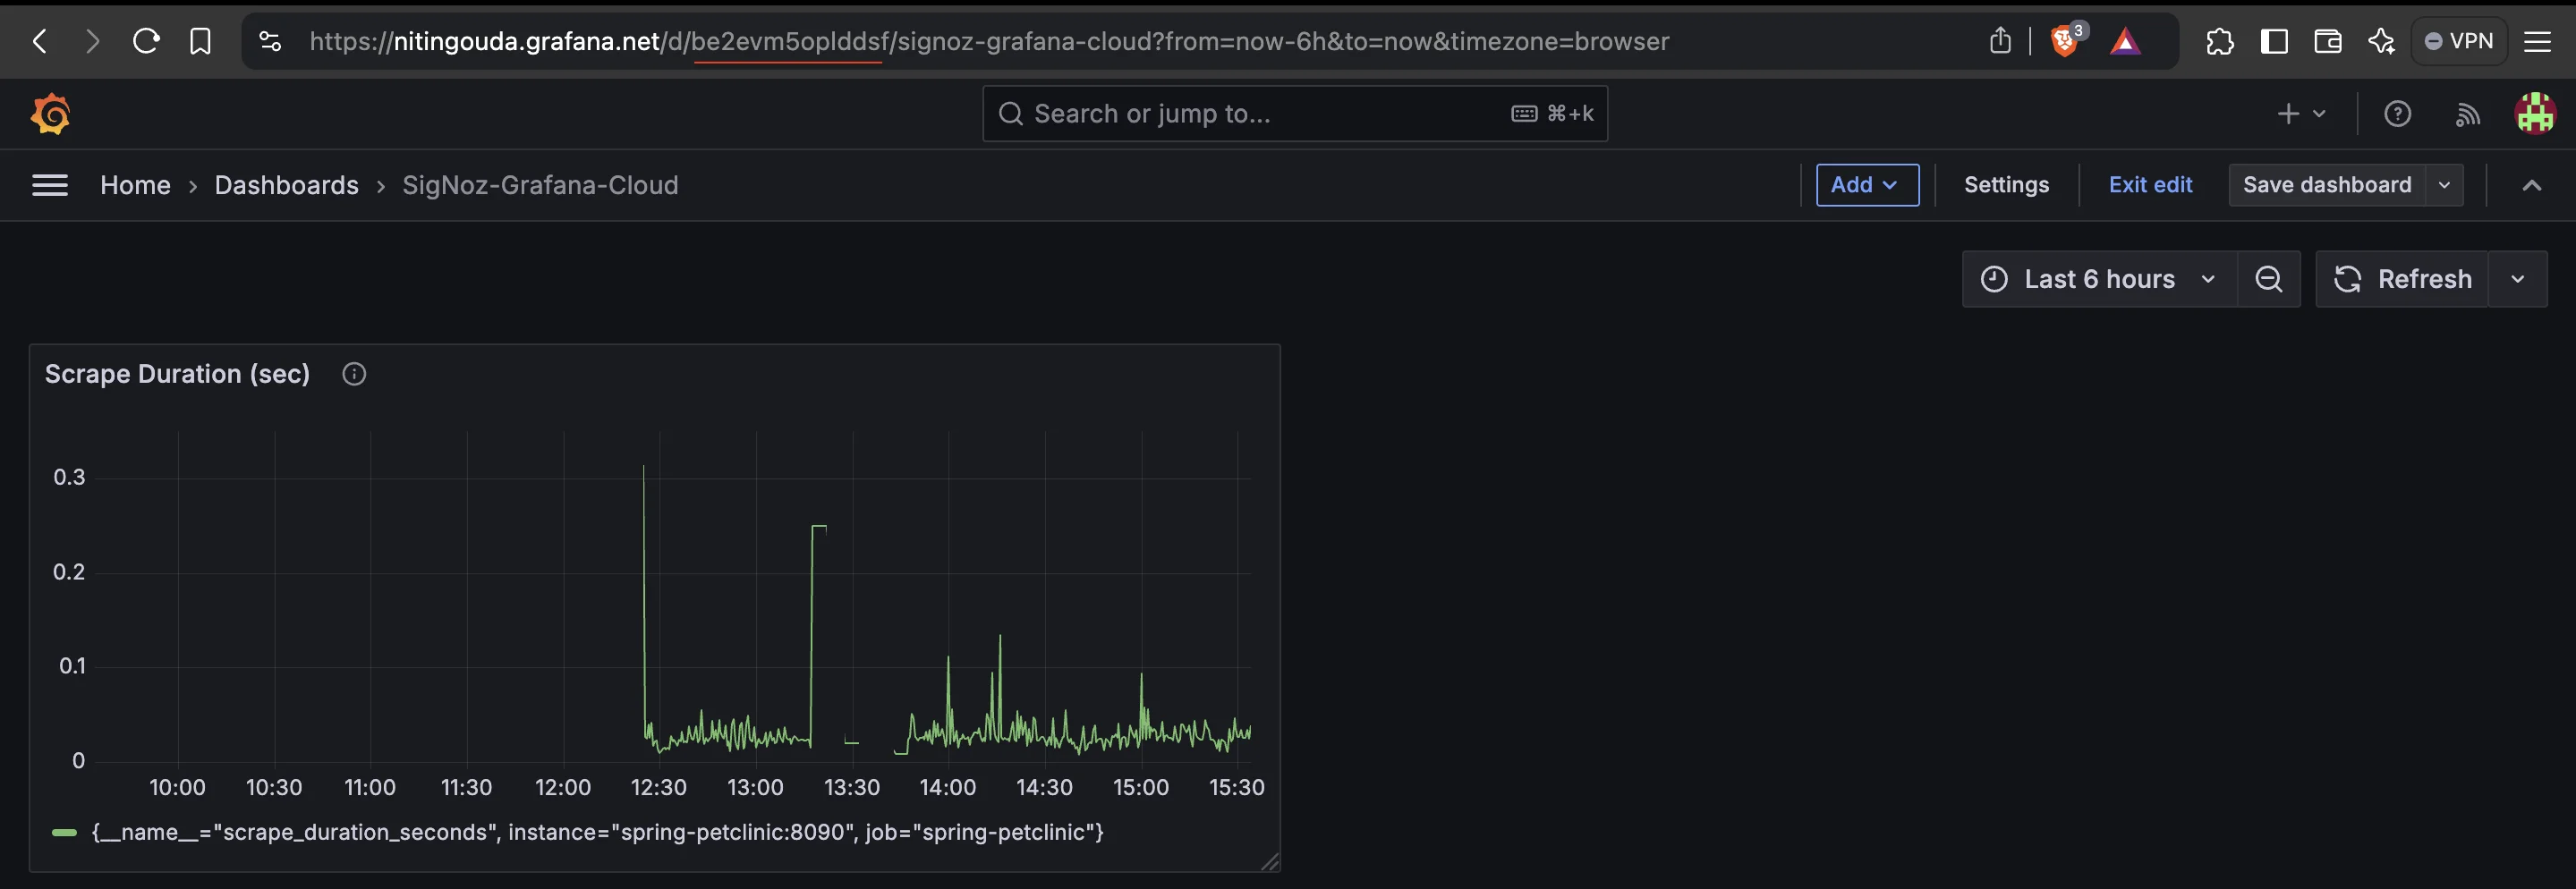Click the Scrape Duration (sec) panel title
Image resolution: width=2576 pixels, height=889 pixels.
[177, 374]
